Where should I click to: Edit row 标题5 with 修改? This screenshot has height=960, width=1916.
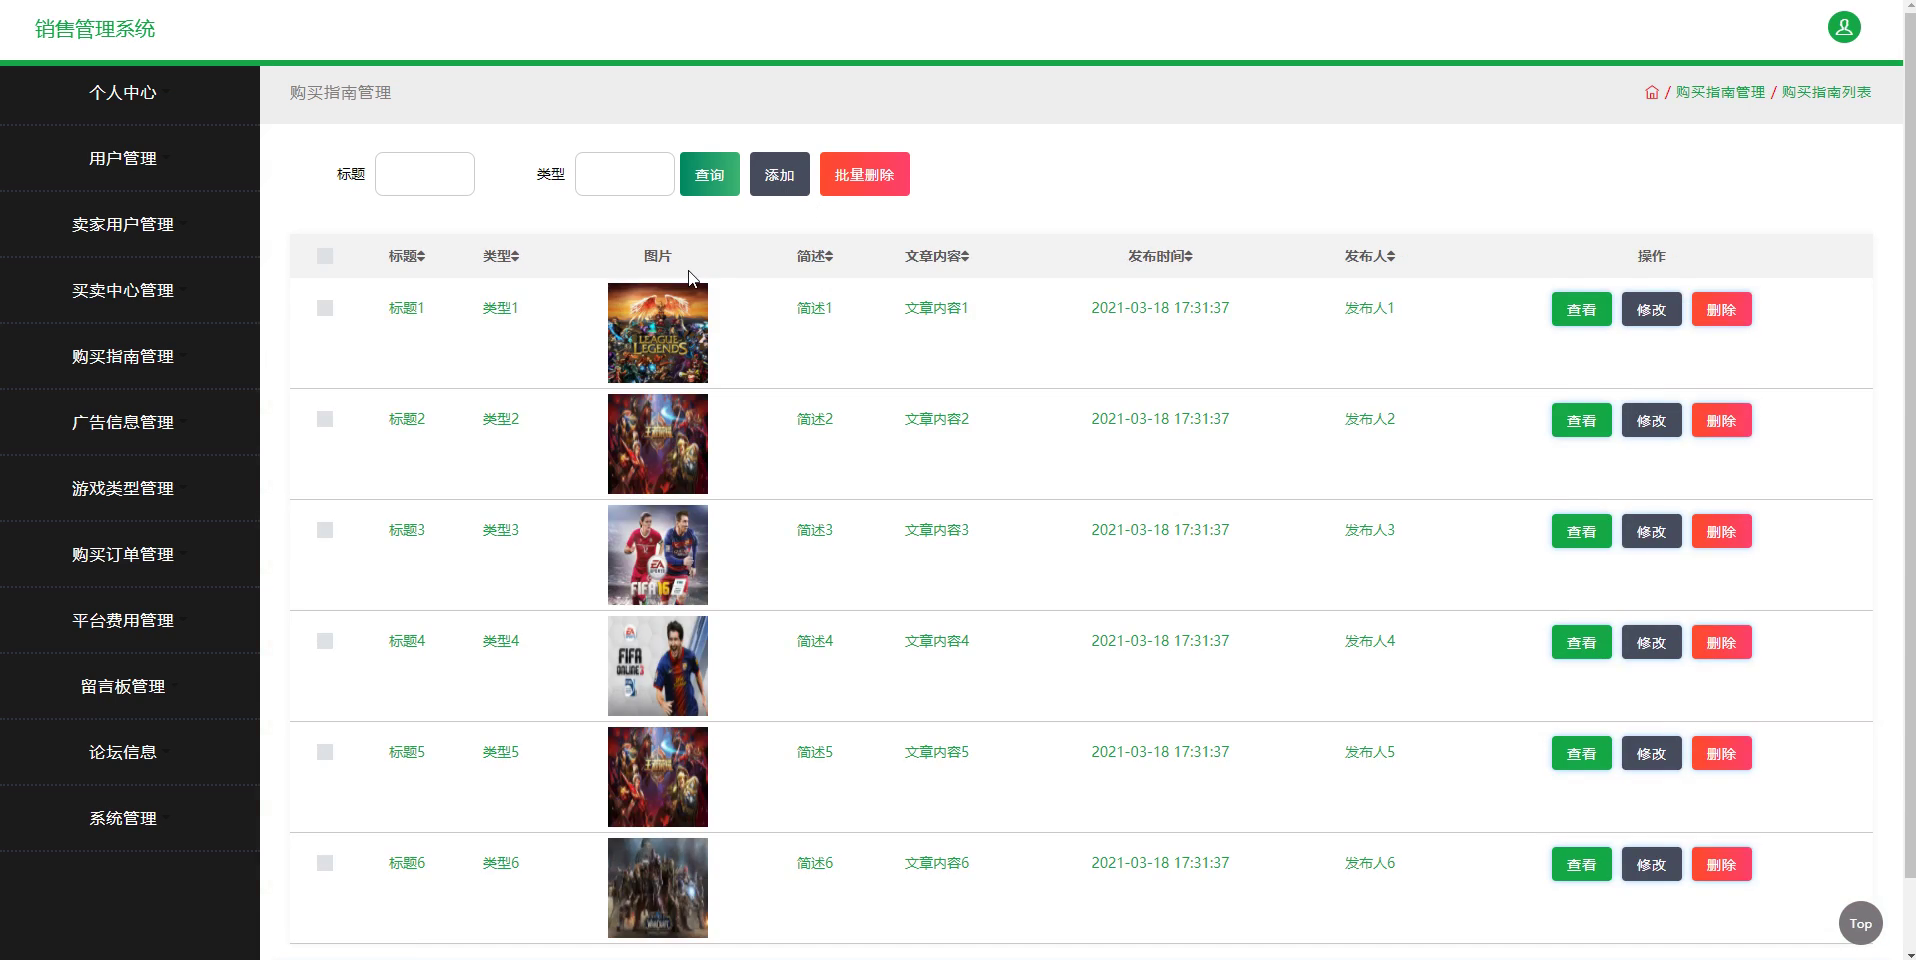point(1651,753)
